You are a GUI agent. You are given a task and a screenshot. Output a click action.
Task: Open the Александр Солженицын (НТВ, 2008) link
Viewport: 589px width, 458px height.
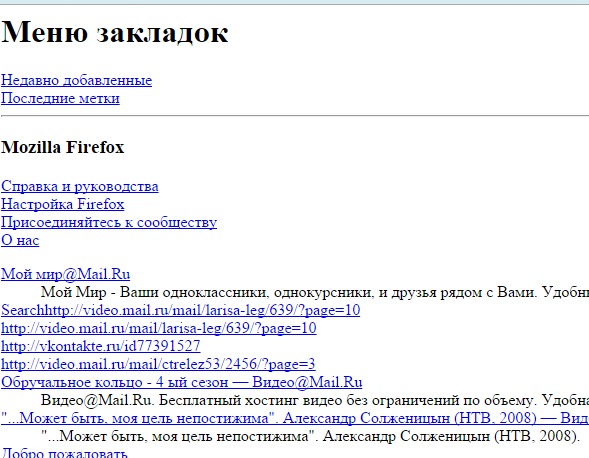pos(295,418)
